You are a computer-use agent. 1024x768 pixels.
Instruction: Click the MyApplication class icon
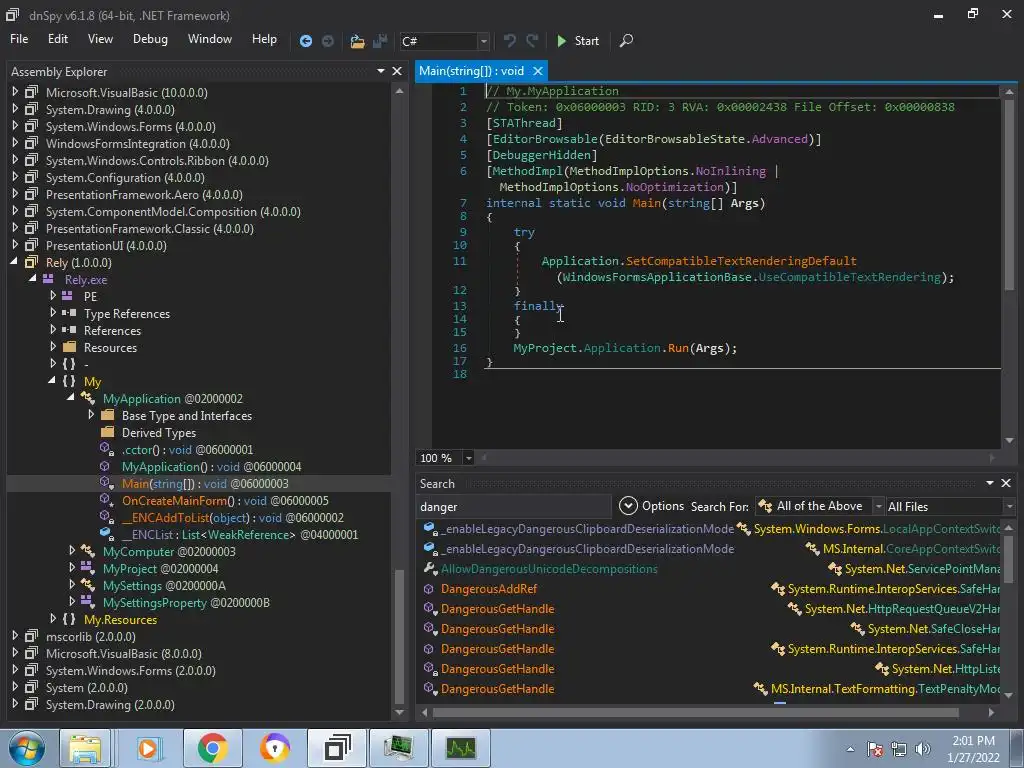[88, 398]
